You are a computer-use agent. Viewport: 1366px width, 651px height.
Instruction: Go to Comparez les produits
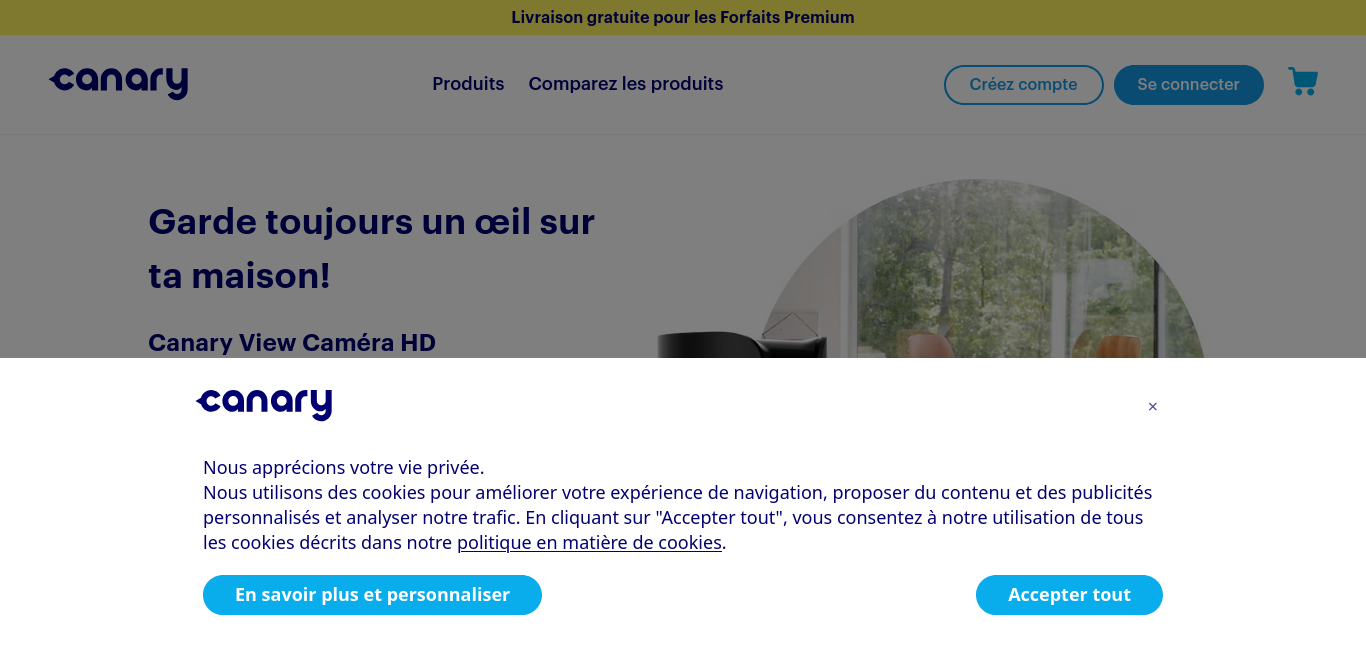pyautogui.click(x=626, y=84)
